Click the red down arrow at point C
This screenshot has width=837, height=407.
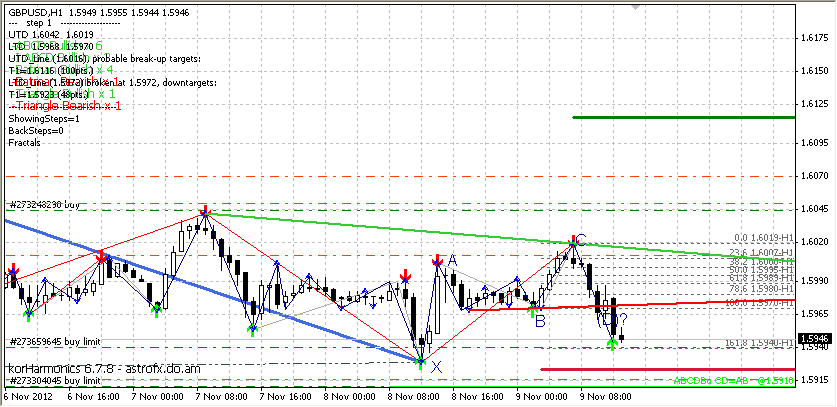(573, 241)
